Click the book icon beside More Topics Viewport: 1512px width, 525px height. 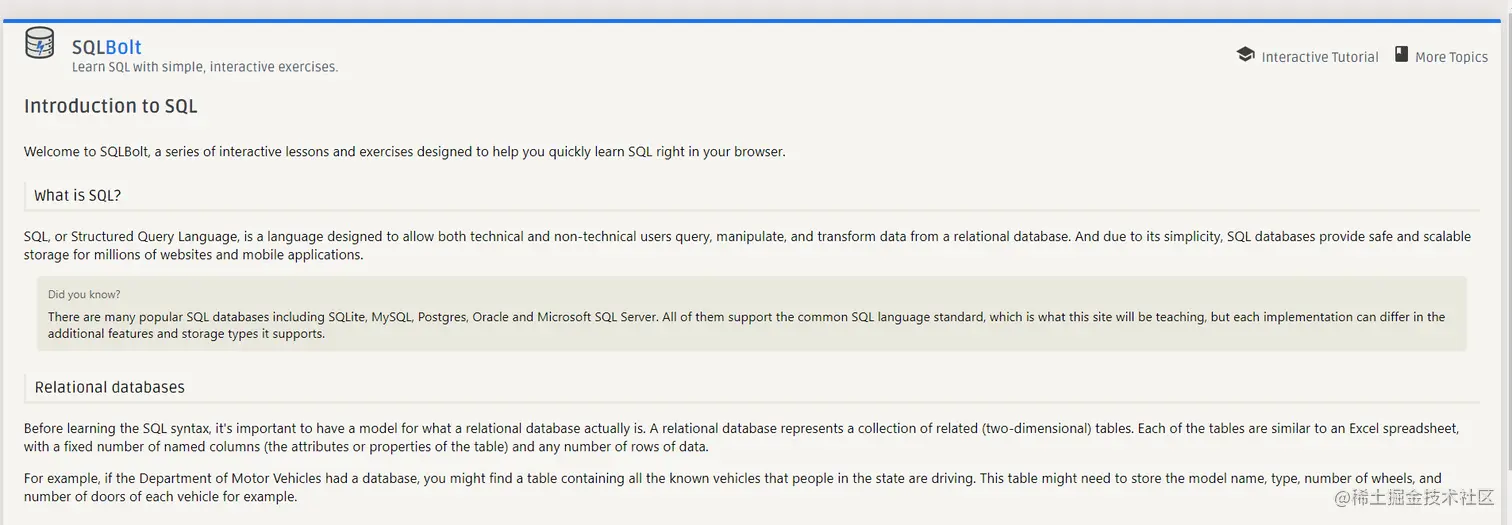(1401, 54)
